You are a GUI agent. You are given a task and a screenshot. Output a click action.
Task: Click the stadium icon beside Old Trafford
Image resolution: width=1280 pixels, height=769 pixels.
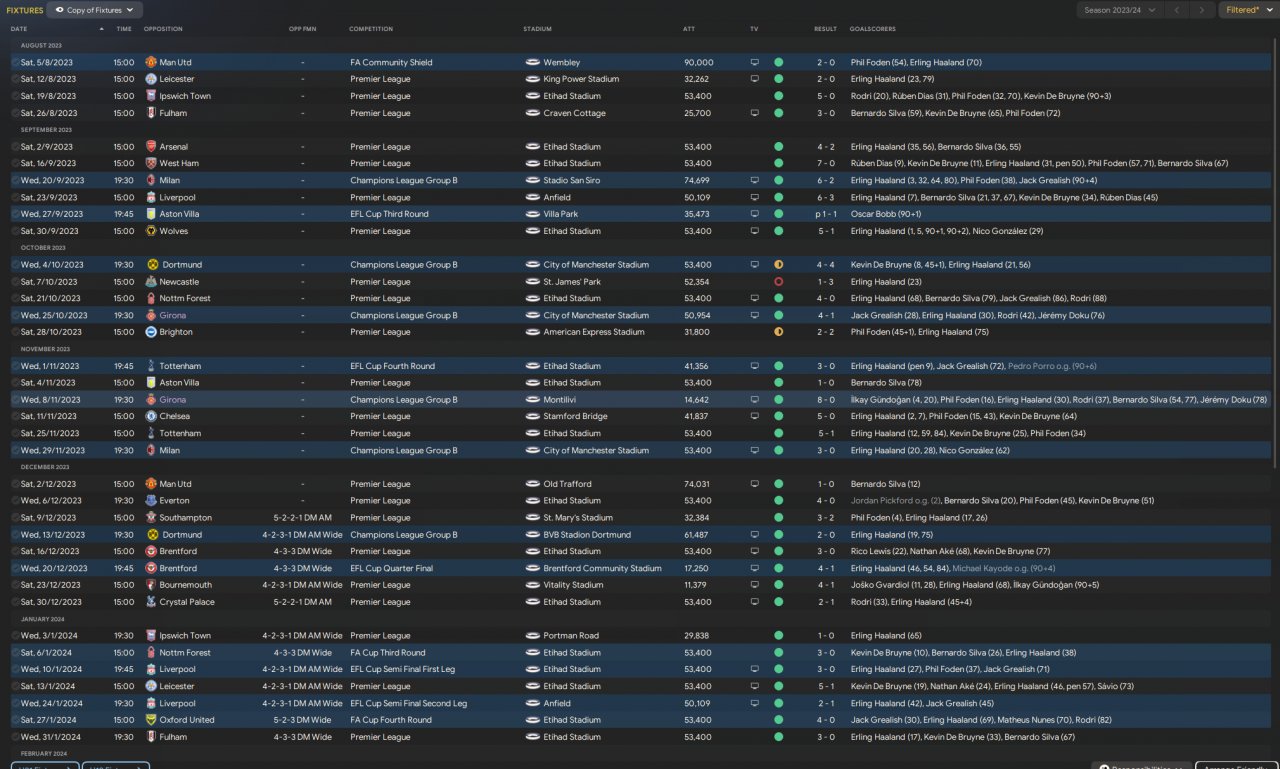coord(533,484)
